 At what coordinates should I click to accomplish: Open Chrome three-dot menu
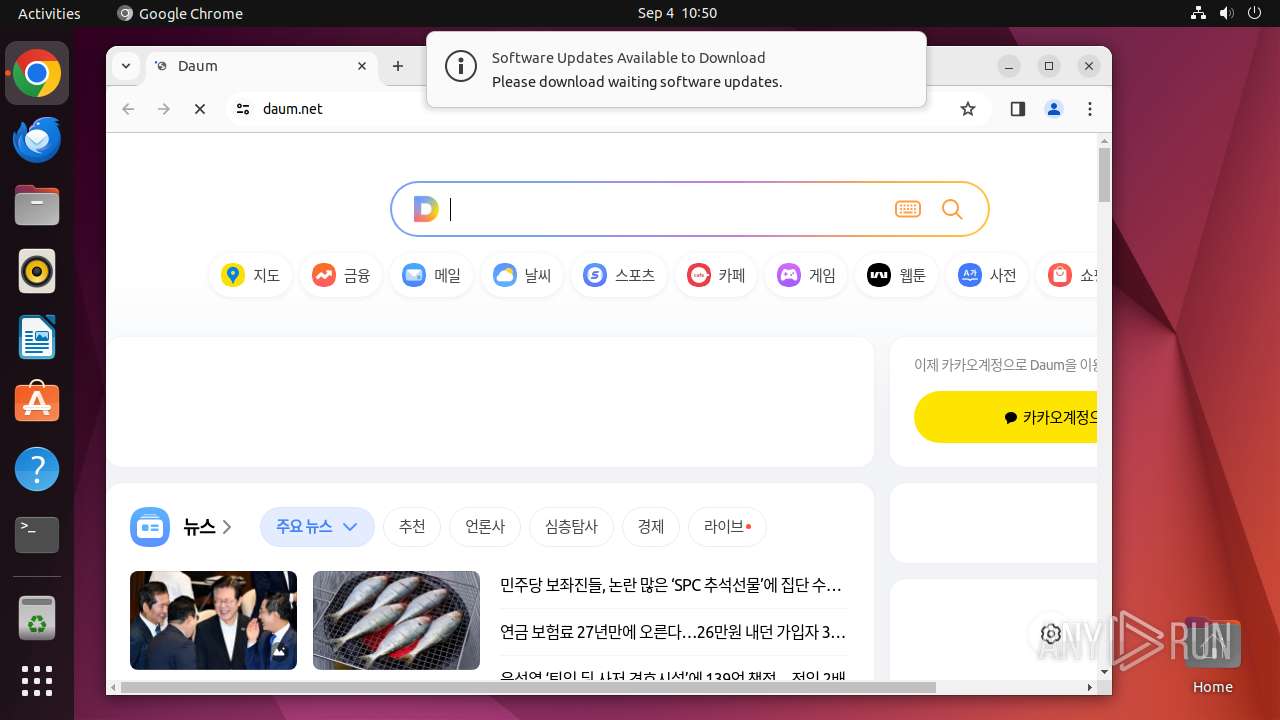[1090, 109]
